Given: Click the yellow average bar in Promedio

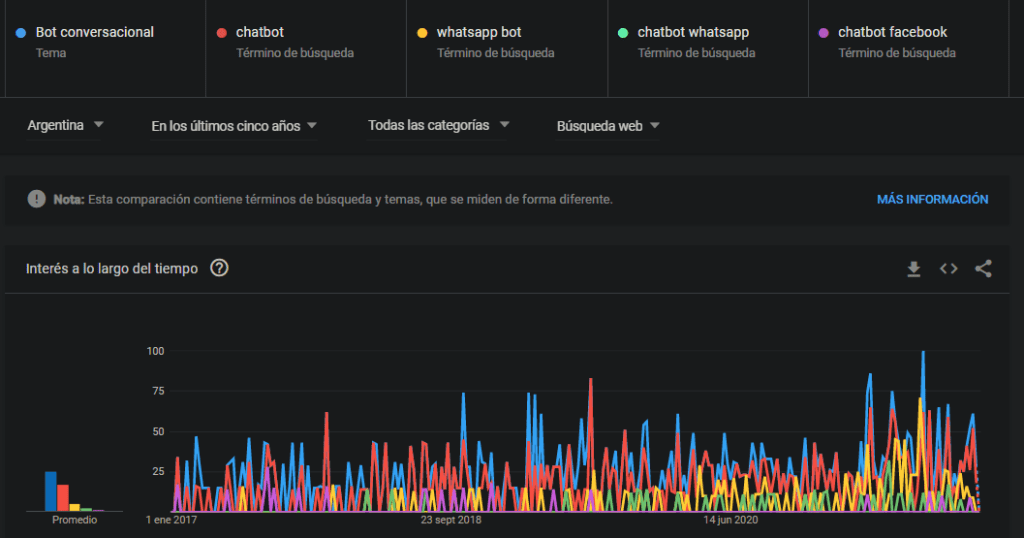Looking at the screenshot, I should 74,507.
